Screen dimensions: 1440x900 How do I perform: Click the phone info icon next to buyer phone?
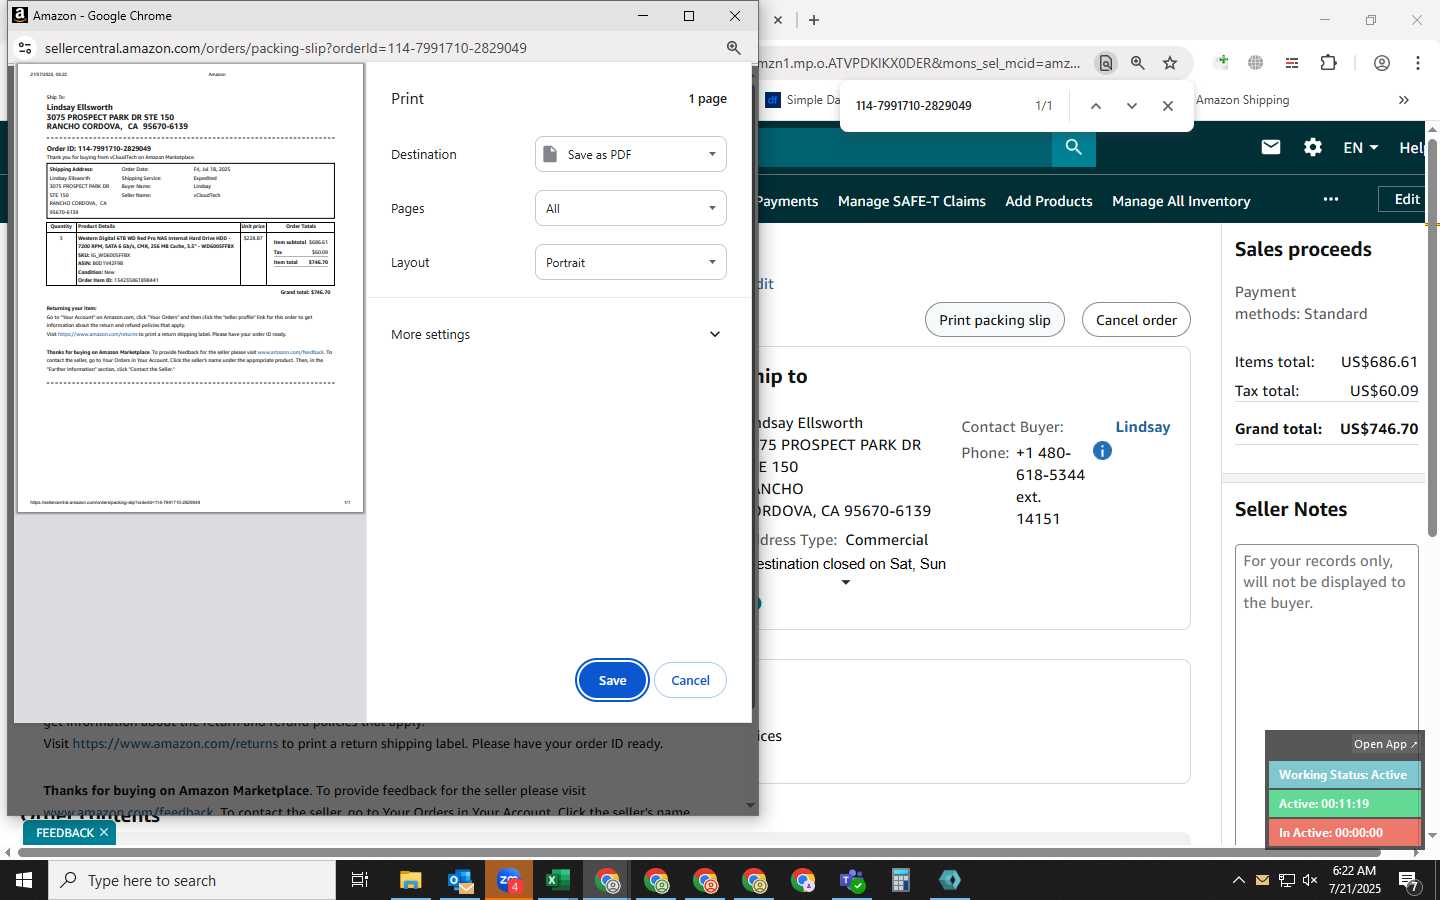coord(1102,451)
